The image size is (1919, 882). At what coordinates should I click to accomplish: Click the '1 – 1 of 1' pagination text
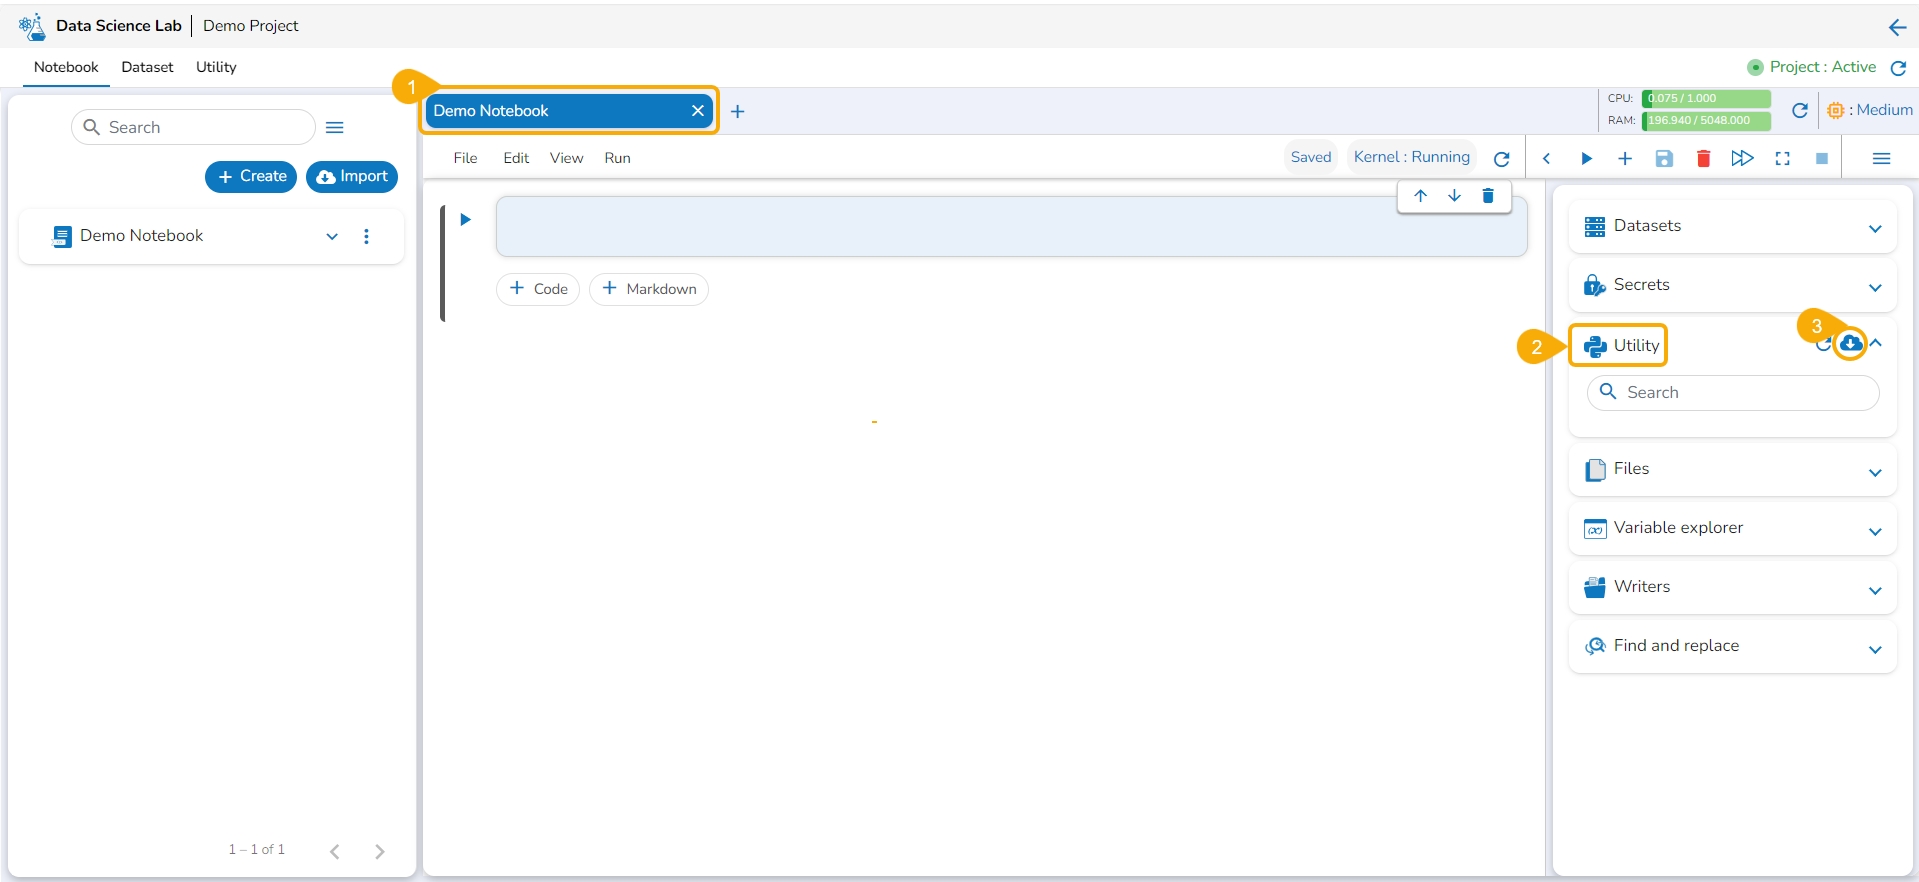coord(256,850)
